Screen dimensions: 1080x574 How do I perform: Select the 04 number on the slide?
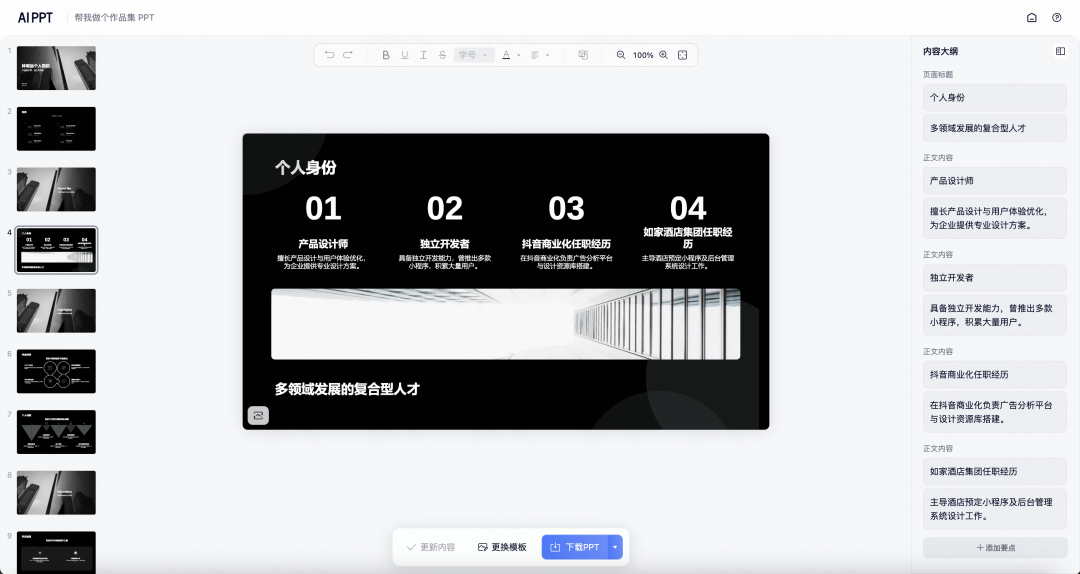pyautogui.click(x=687, y=208)
